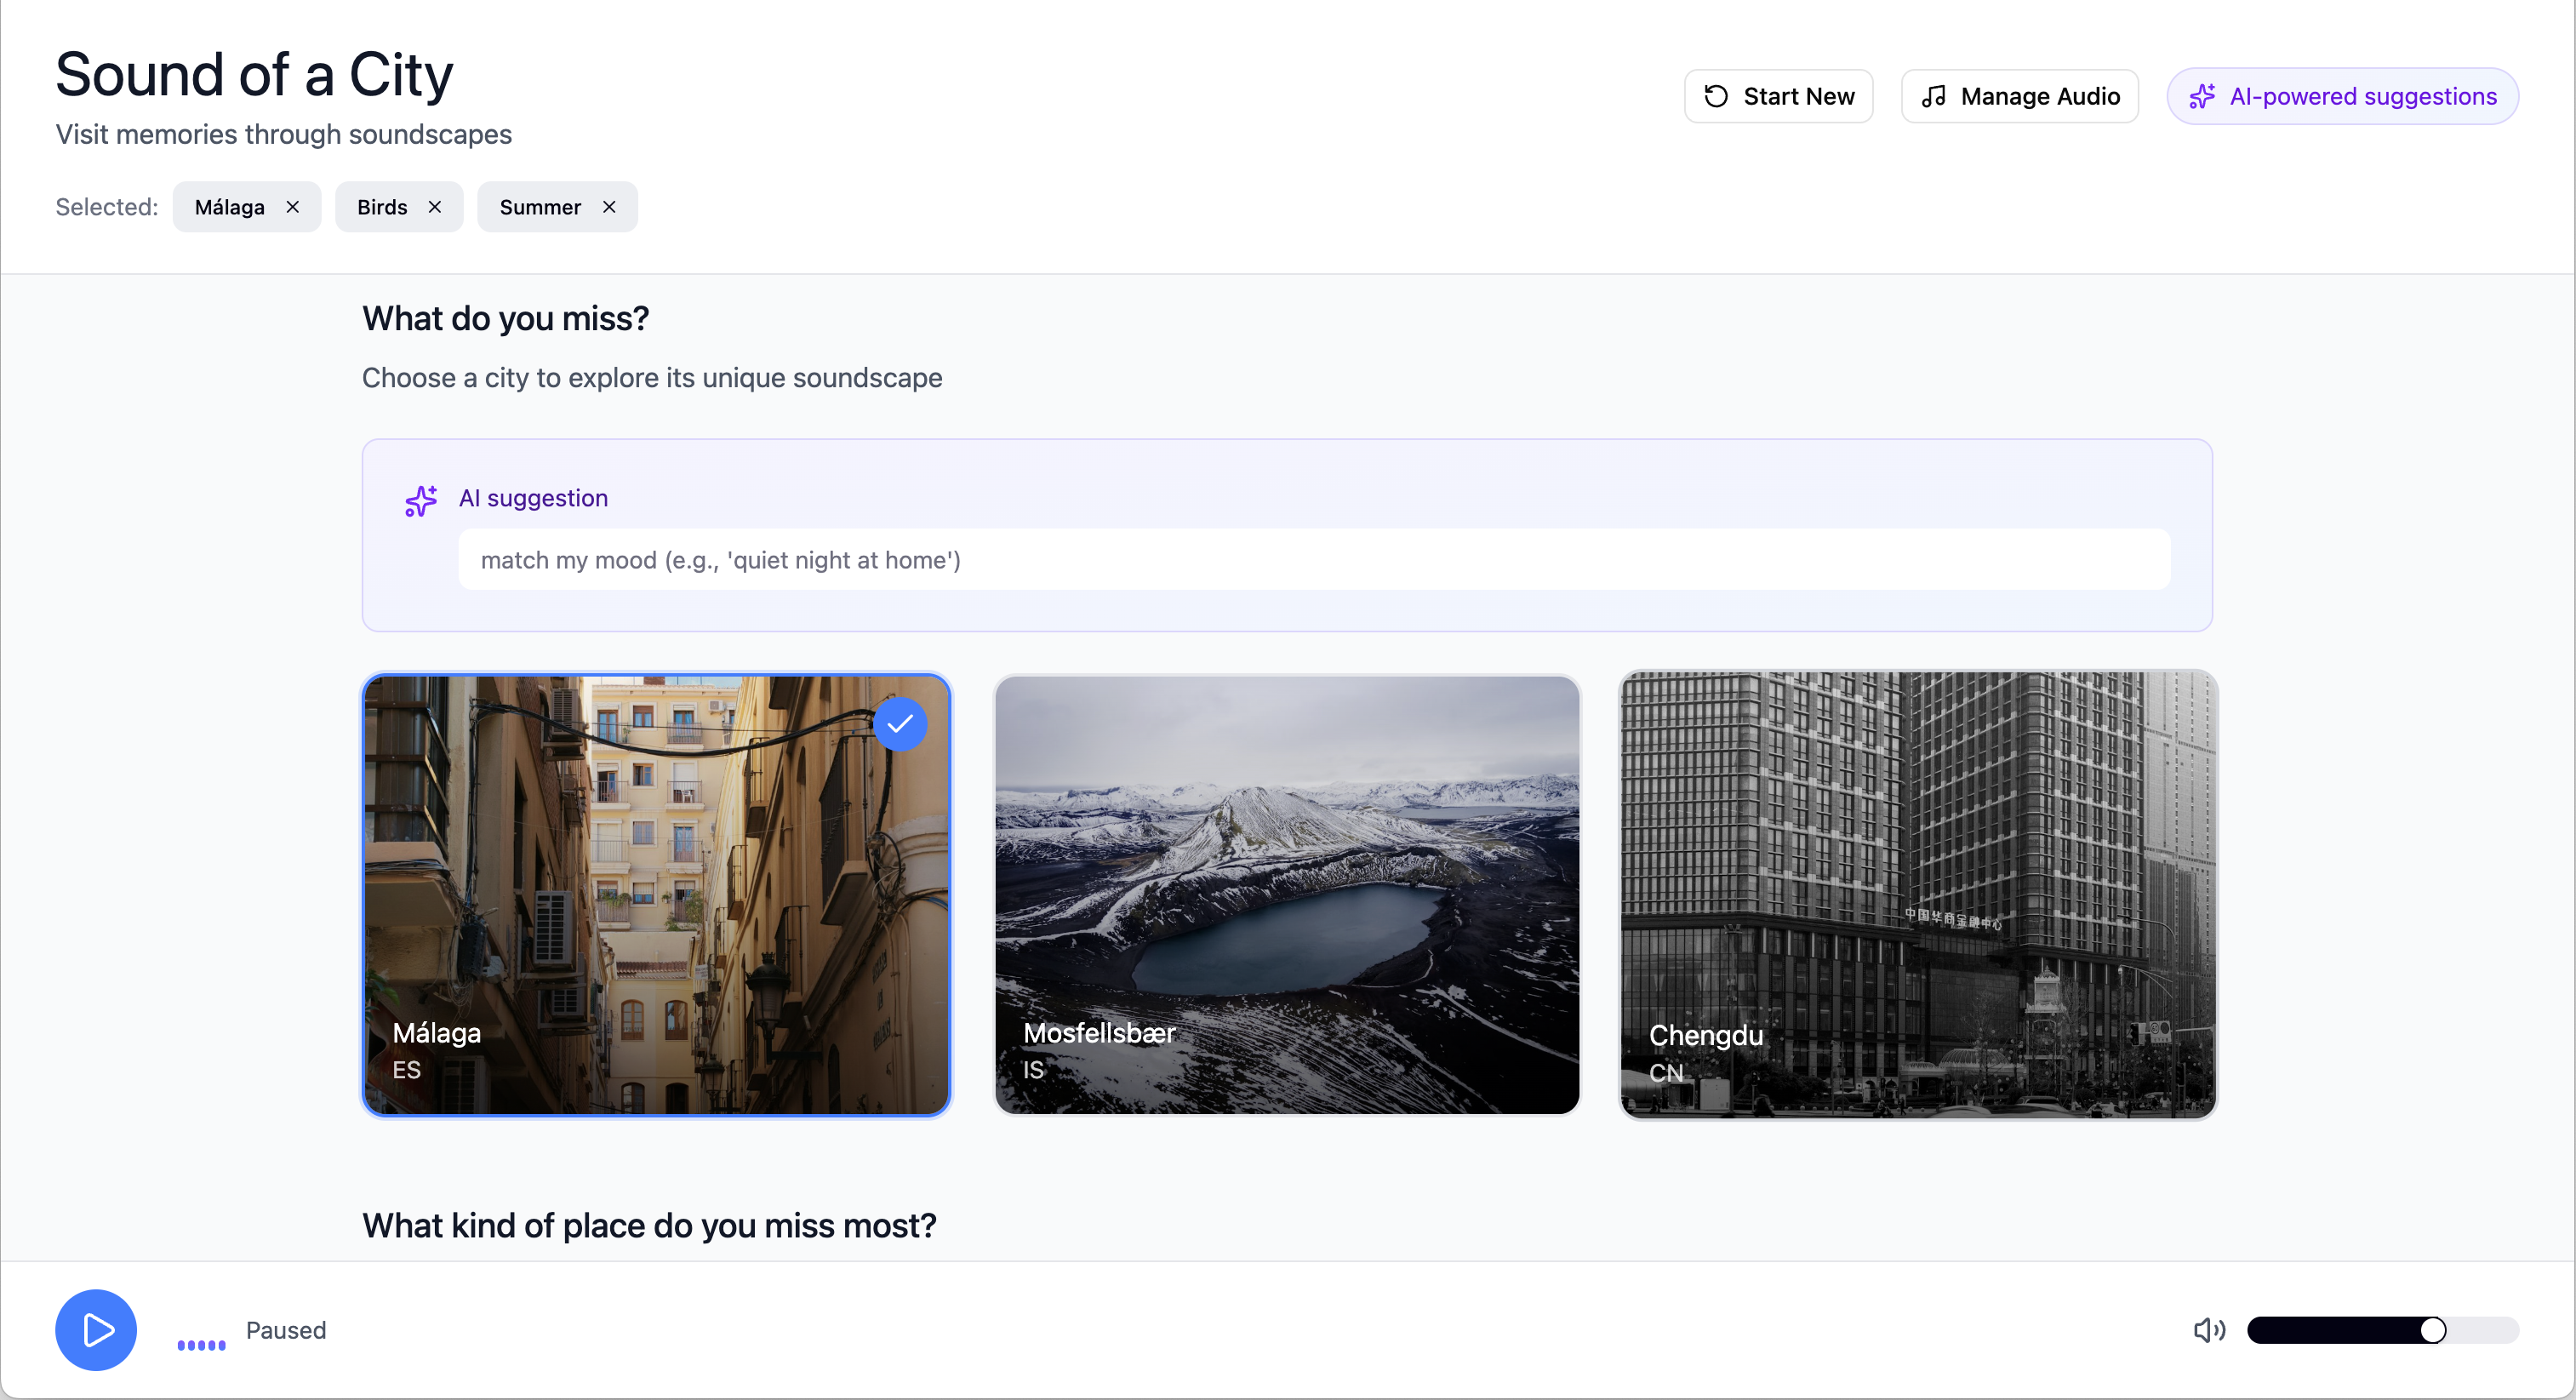Image resolution: width=2576 pixels, height=1400 pixels.
Task: Select the Chengdu city card
Action: click(x=1917, y=895)
